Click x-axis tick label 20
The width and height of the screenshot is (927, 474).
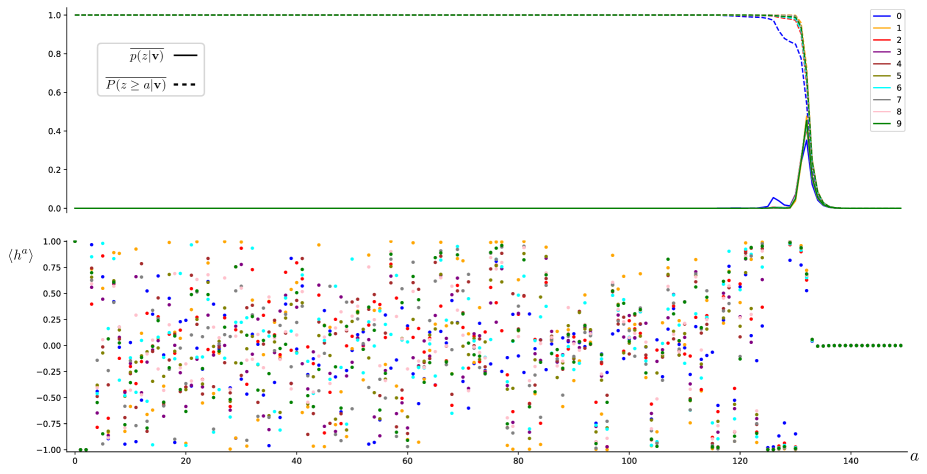(x=185, y=460)
